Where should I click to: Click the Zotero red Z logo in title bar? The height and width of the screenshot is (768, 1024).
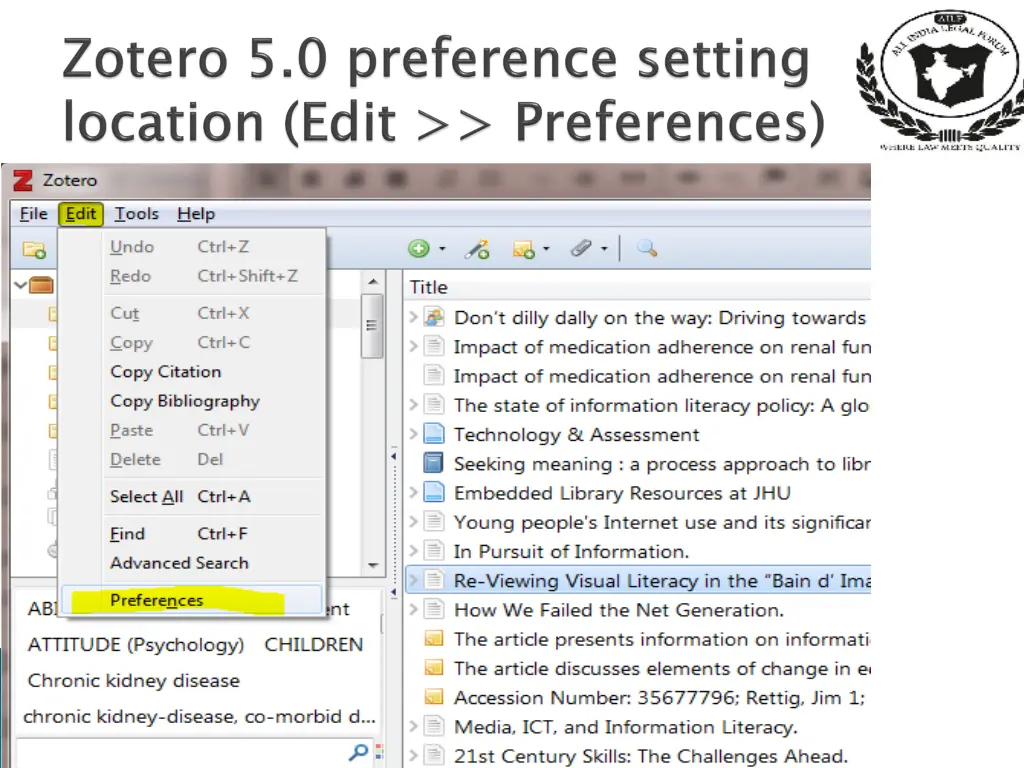point(23,180)
